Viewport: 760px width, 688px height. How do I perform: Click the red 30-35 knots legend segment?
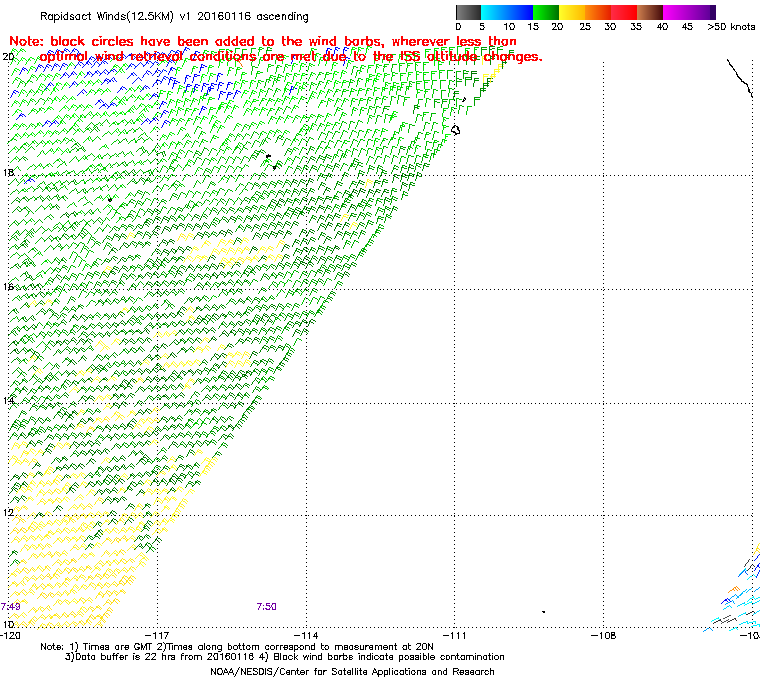[624, 12]
